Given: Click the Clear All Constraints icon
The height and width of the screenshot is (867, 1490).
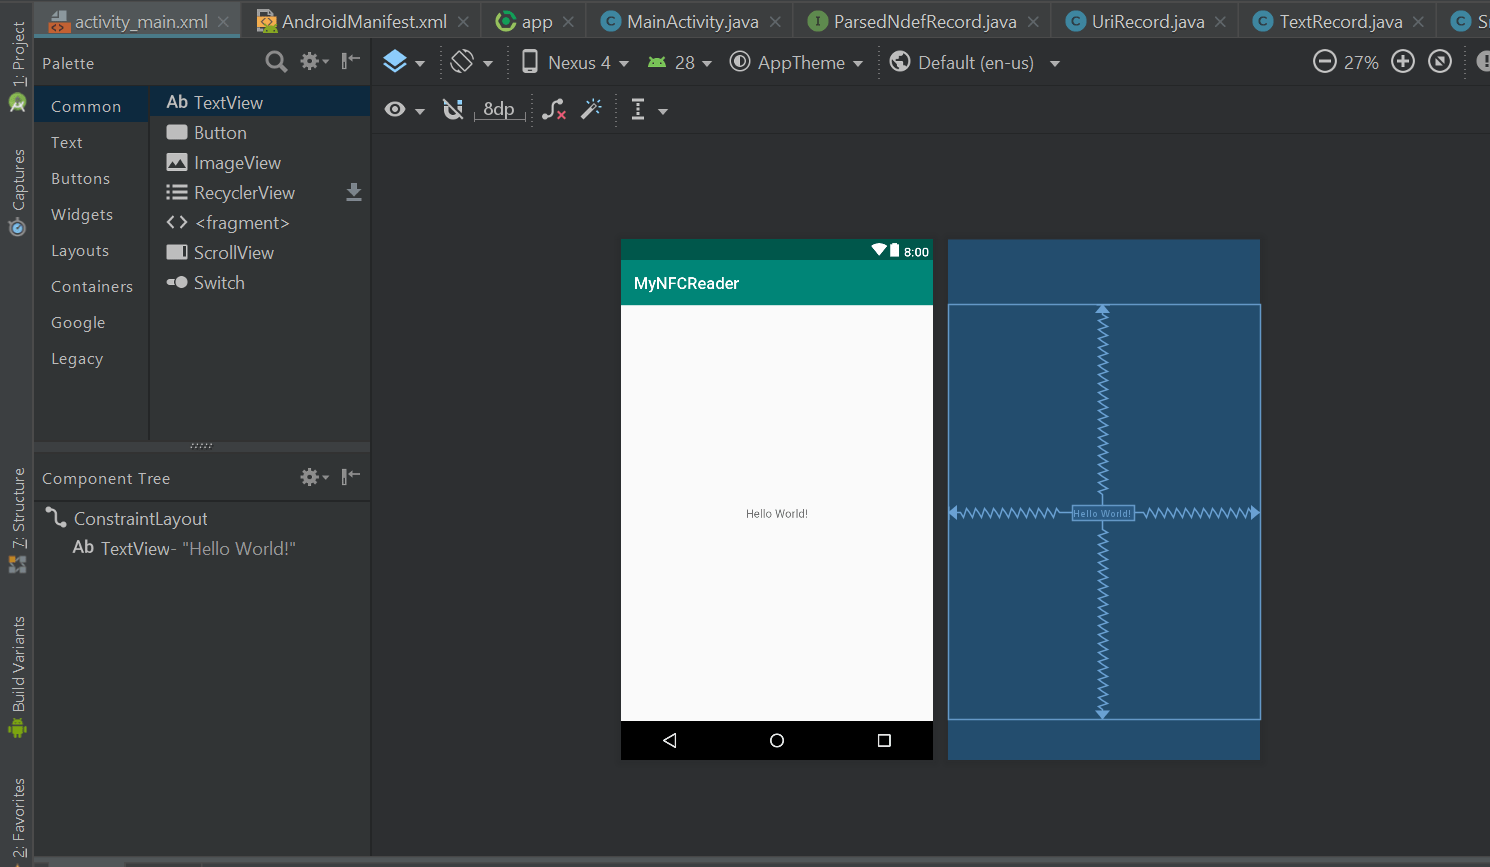Looking at the screenshot, I should coord(554,109).
